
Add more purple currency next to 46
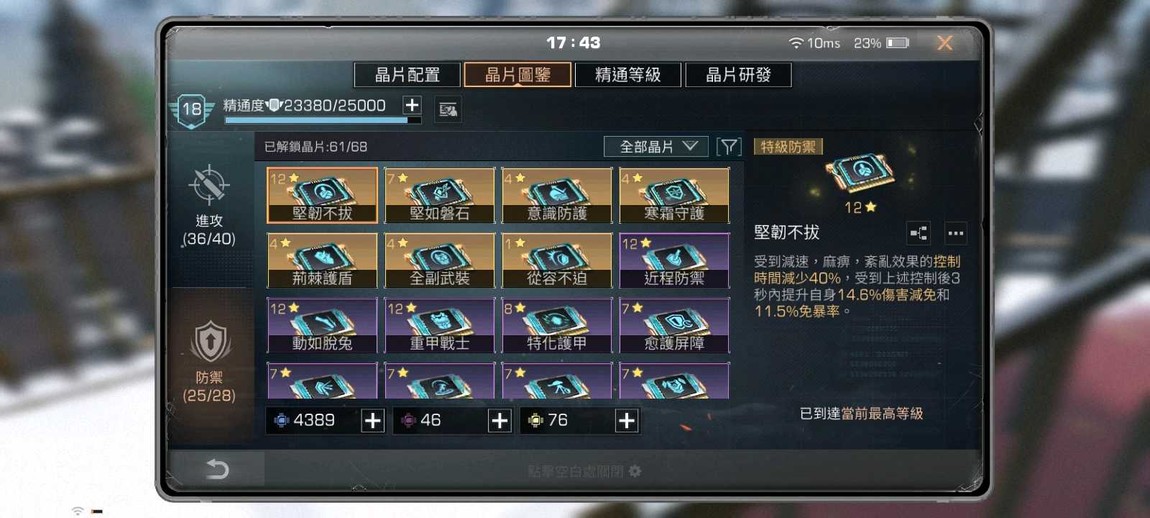coord(499,420)
